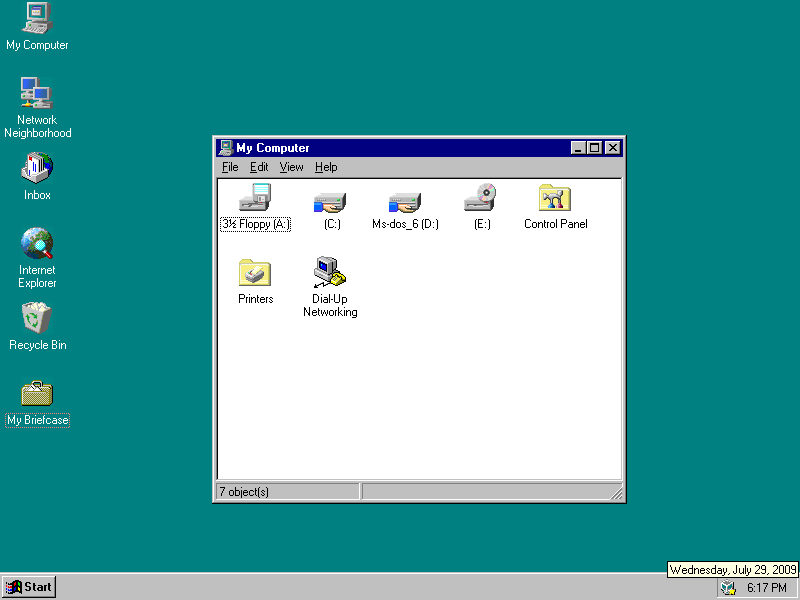Select My Briefcase desktop icon

coord(37,393)
